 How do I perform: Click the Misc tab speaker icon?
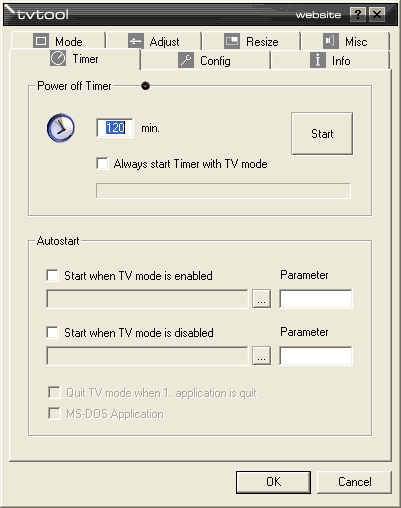330,41
